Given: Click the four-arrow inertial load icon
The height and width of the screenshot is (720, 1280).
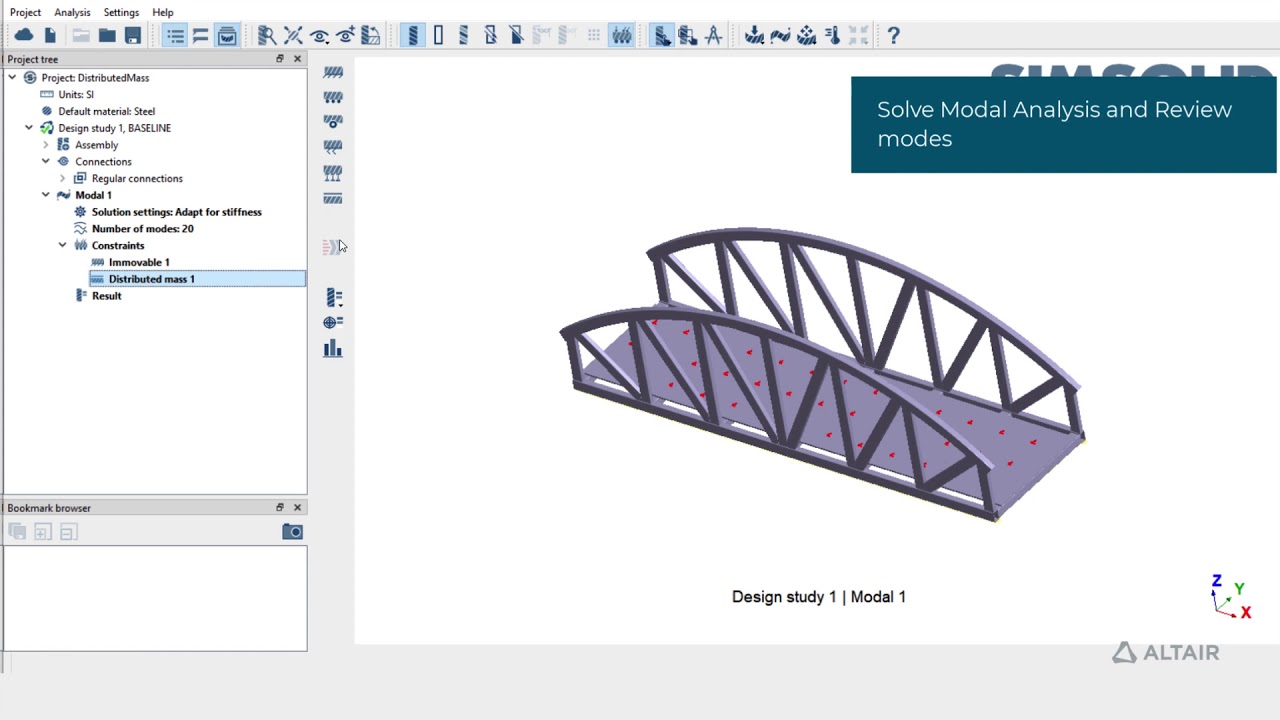Looking at the screenshot, I should 806,36.
